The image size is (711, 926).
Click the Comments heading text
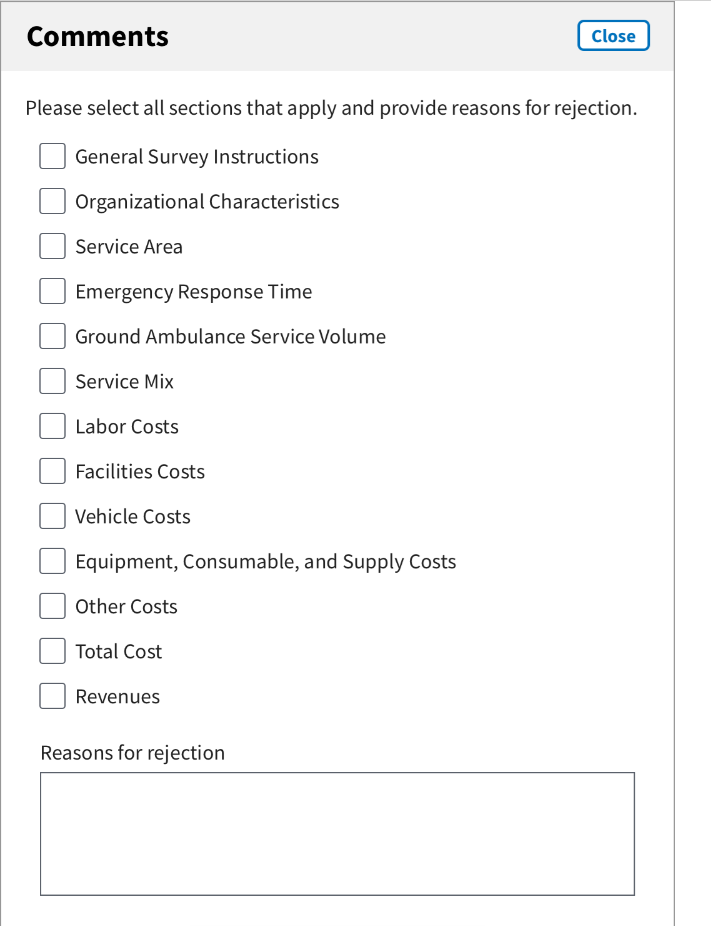(97, 37)
